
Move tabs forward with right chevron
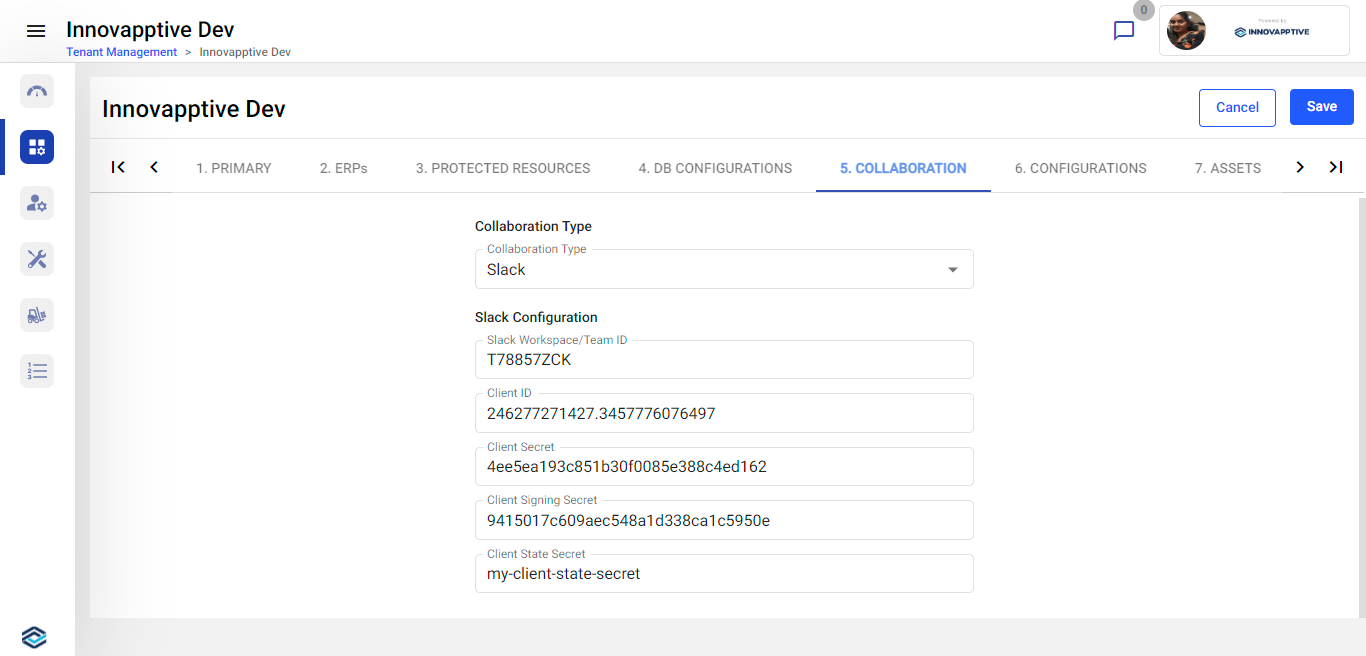[x=1300, y=167]
